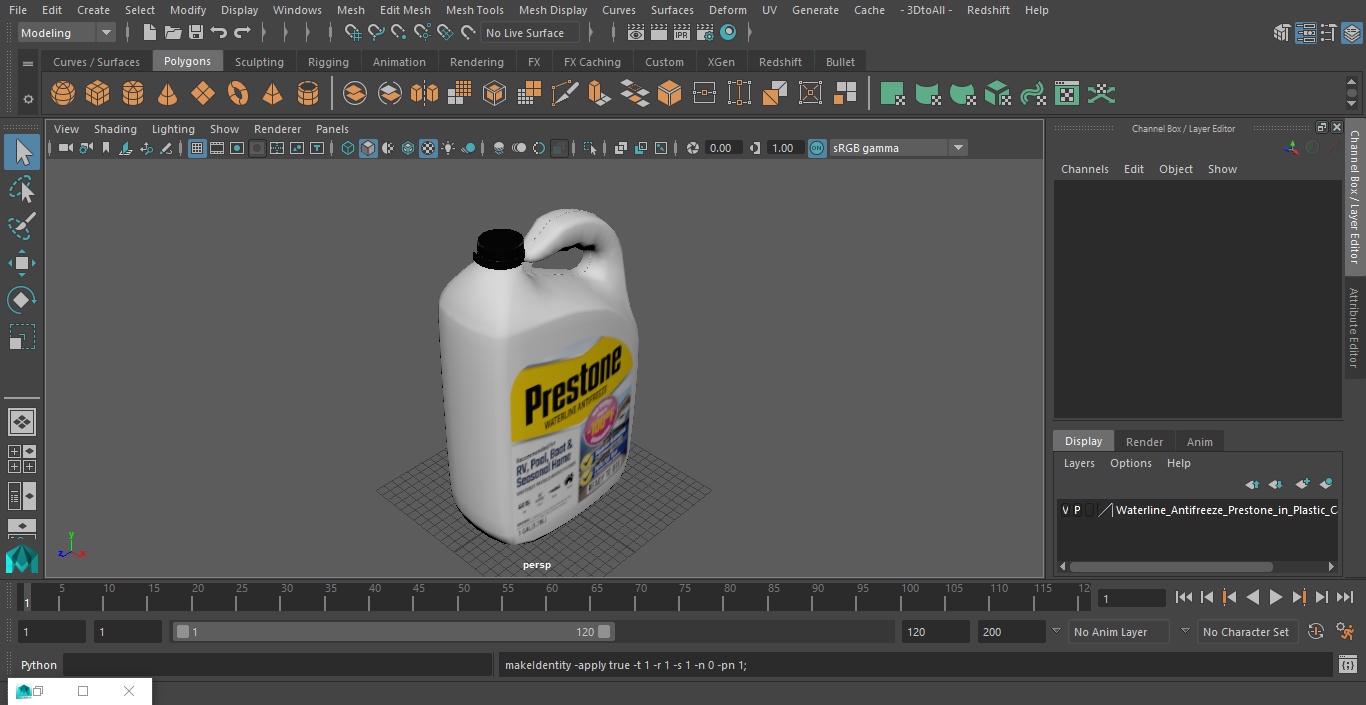Click the Mirror shelf icon
Screen dimensions: 1366x705
click(x=424, y=94)
